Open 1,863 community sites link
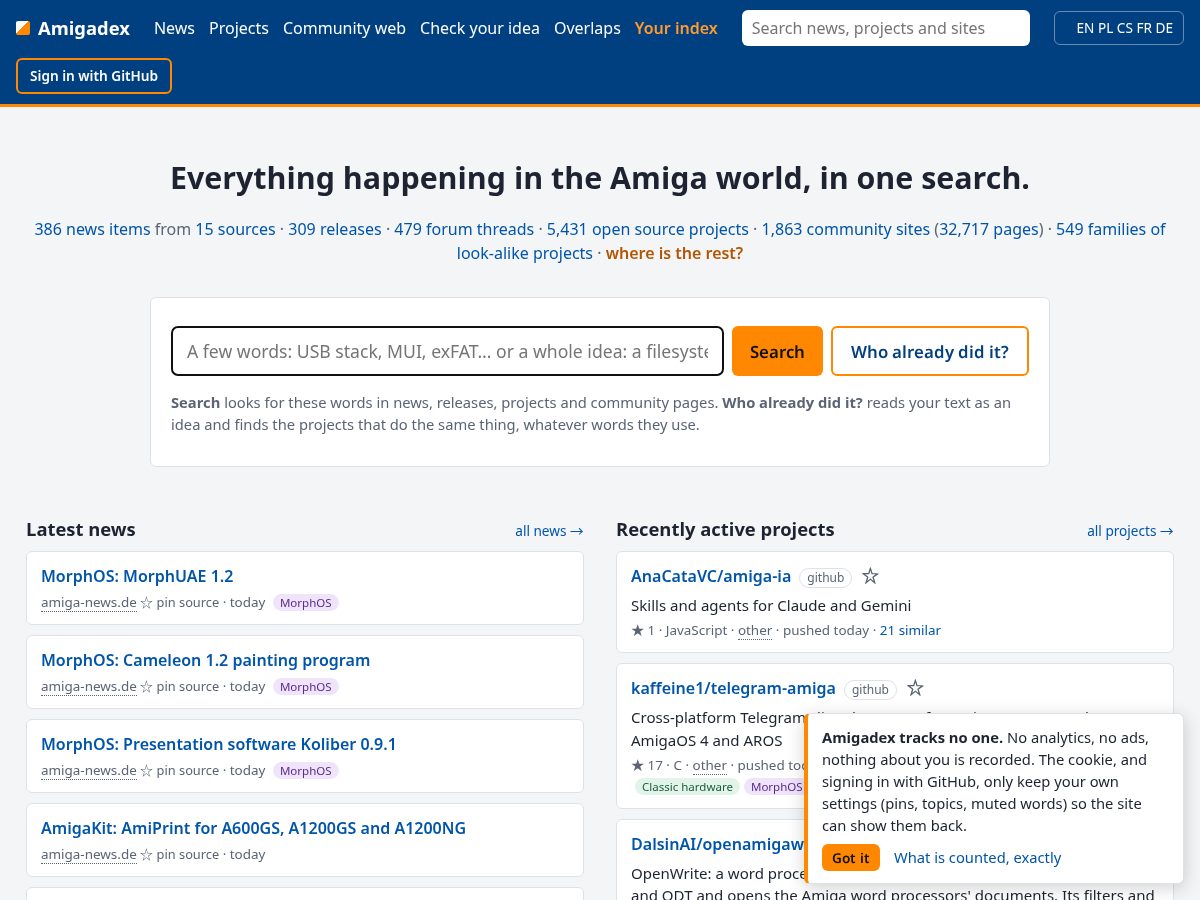Screen dimensions: 1200x900 click(x=846, y=229)
